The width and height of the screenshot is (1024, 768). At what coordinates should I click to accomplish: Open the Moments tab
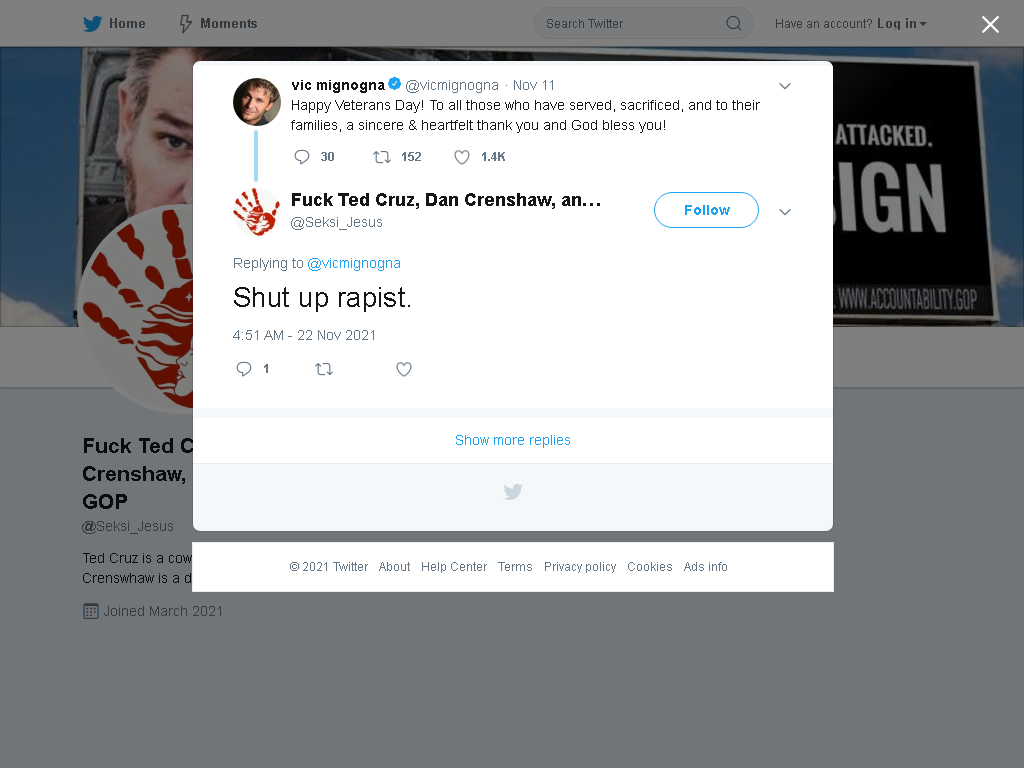coord(218,24)
